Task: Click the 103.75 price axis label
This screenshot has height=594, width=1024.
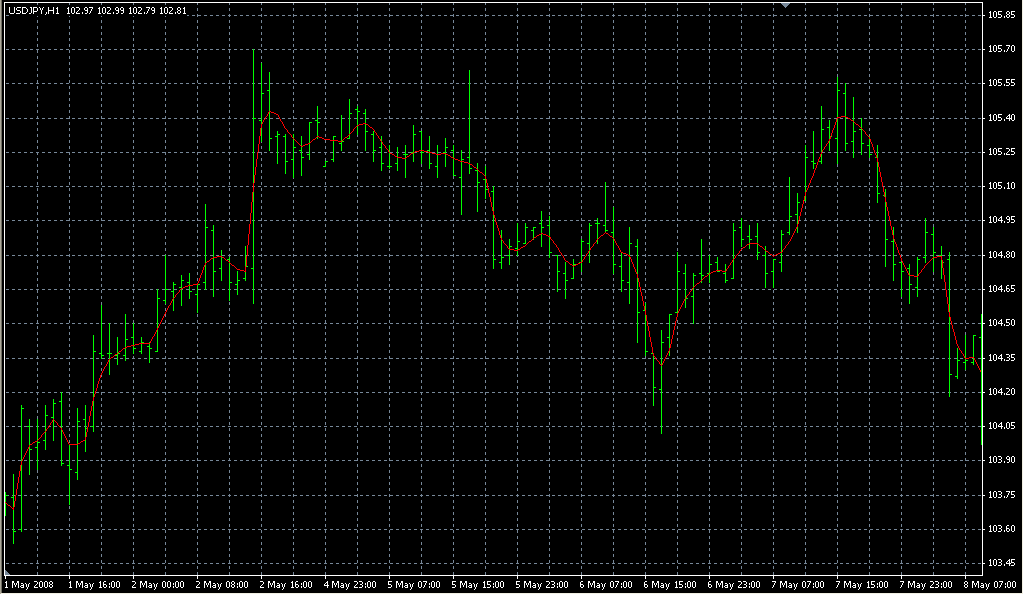Action: click(1002, 495)
